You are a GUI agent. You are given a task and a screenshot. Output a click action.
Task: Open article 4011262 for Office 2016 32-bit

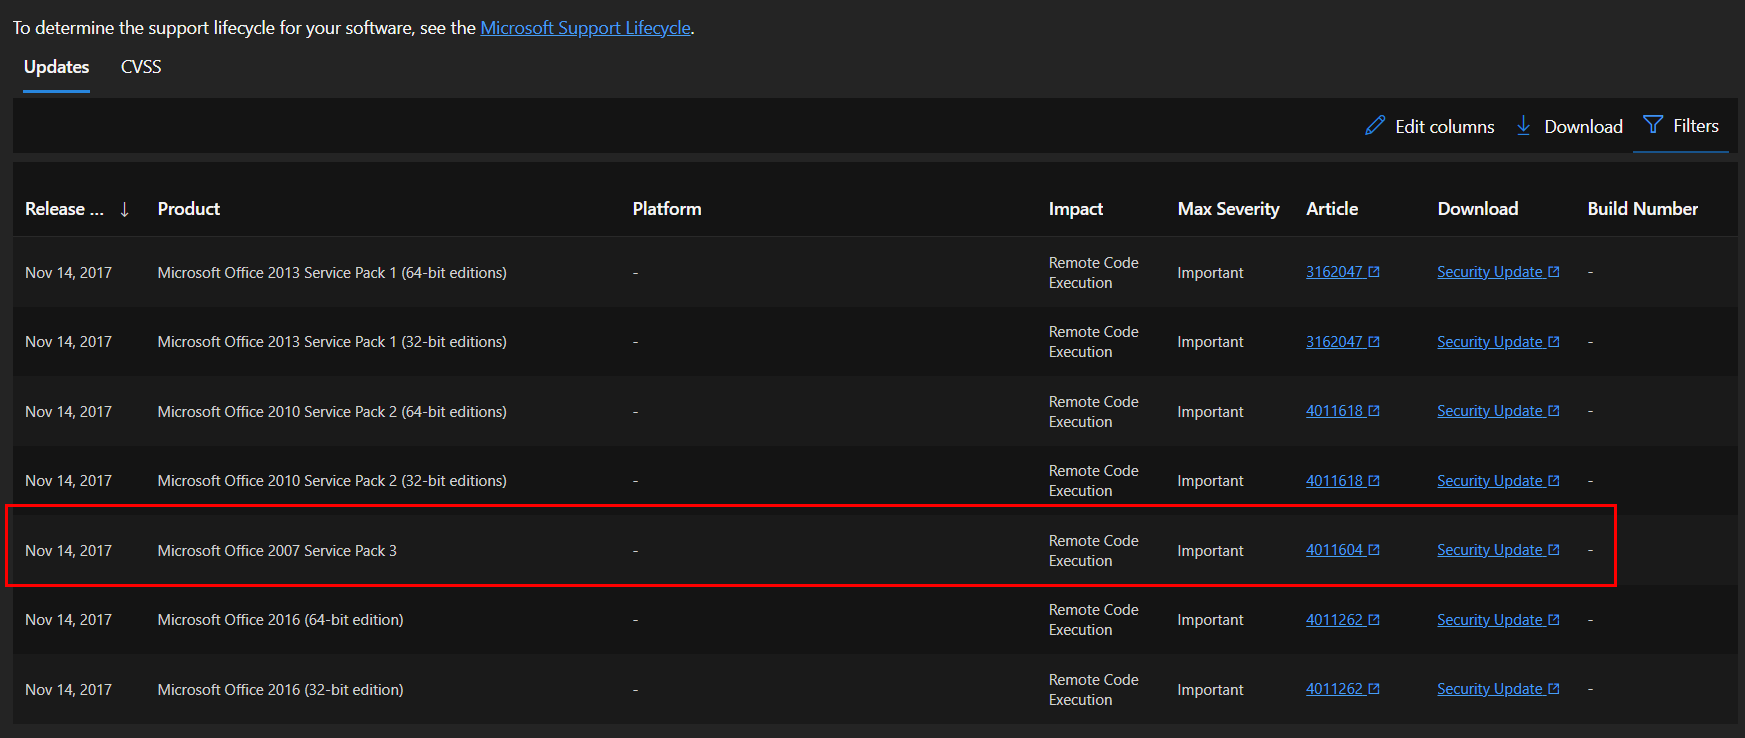point(1334,689)
